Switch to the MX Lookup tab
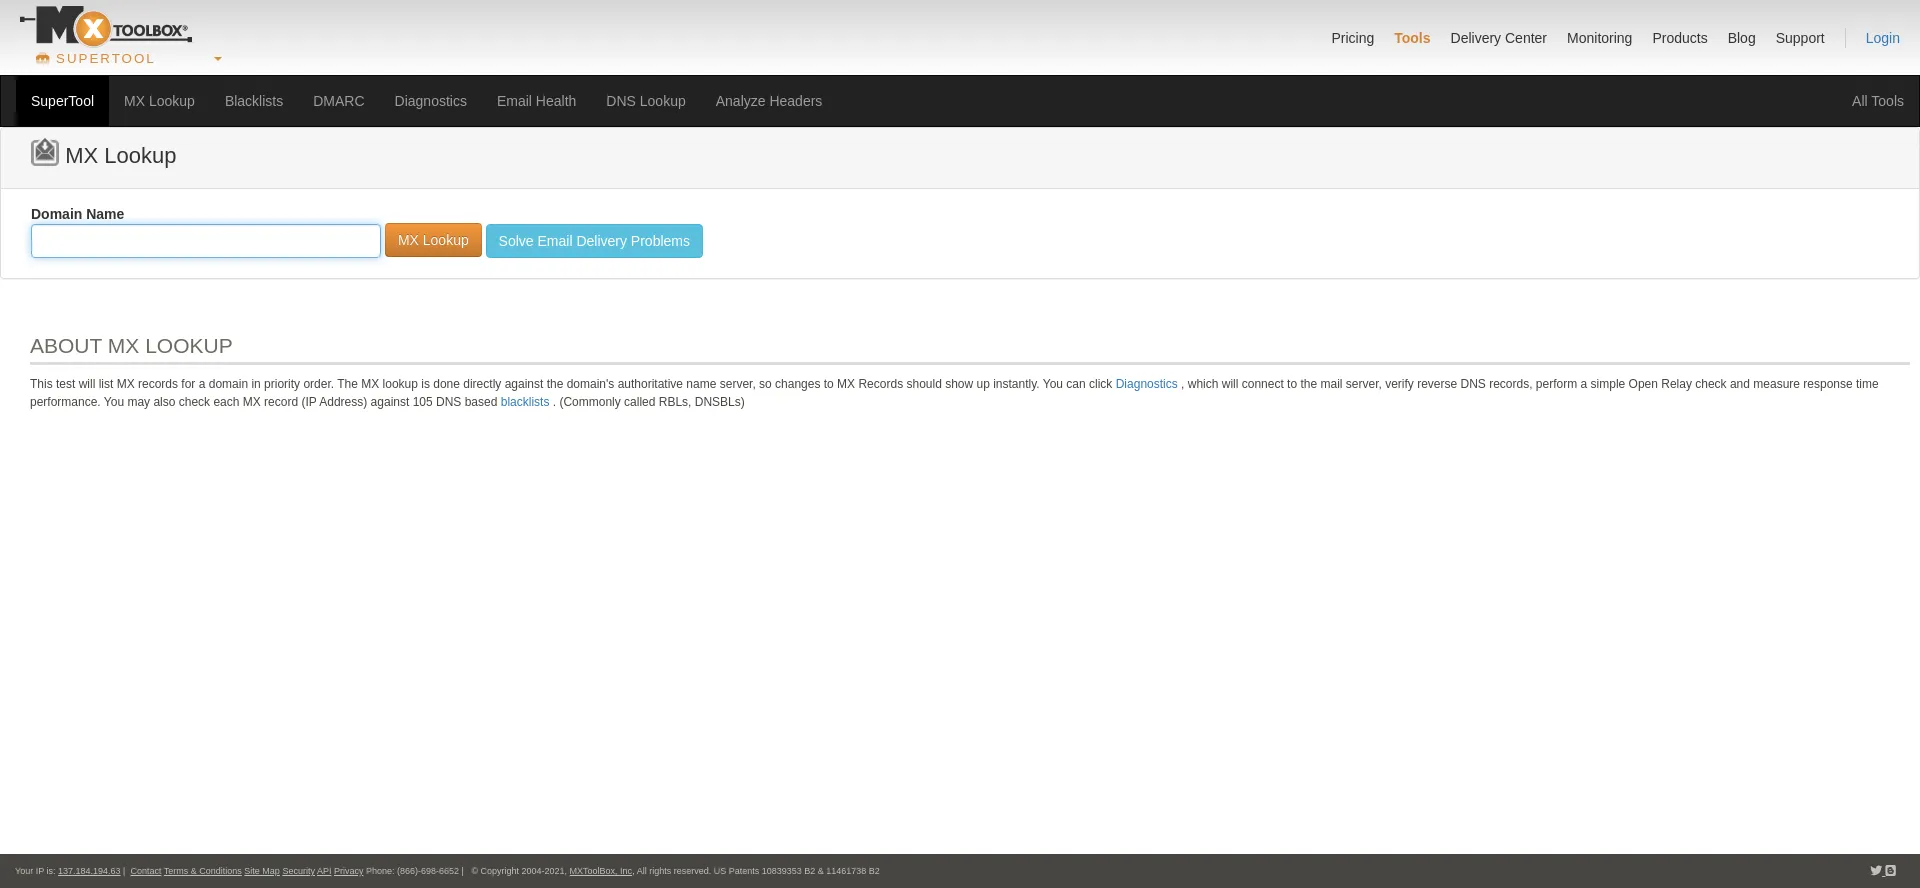 159,101
